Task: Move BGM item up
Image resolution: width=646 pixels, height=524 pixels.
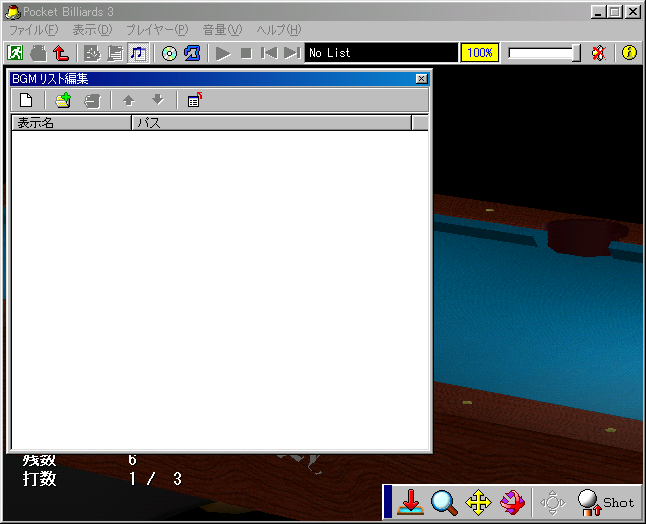Action: pyautogui.click(x=129, y=100)
